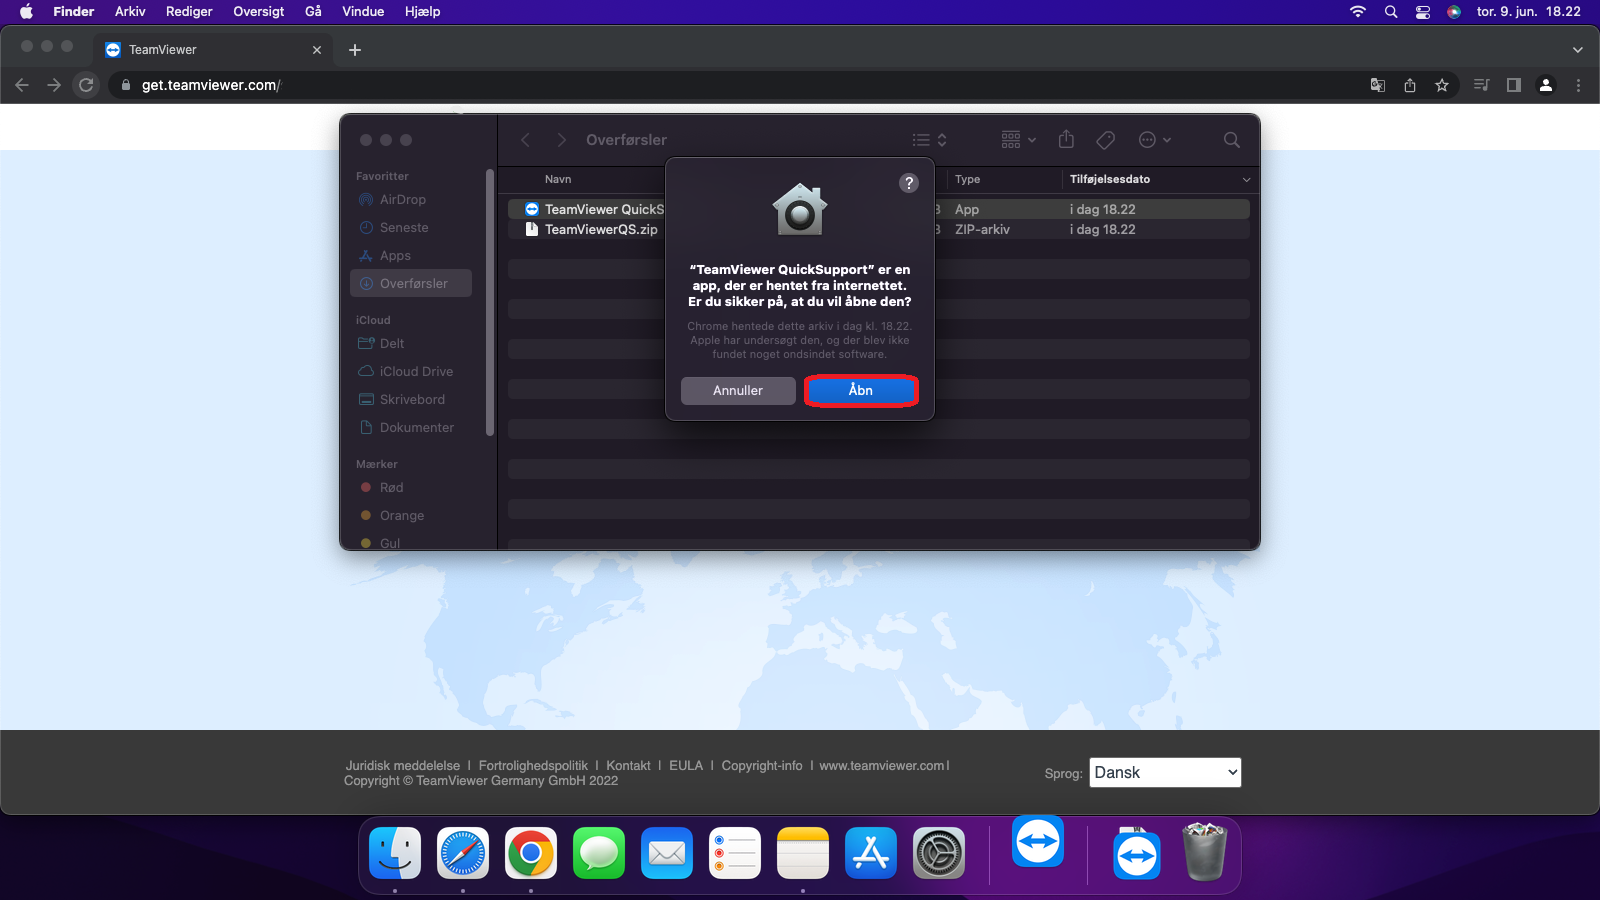This screenshot has height=900, width=1600.
Task: Change Finder list view options
Action: [x=929, y=140]
